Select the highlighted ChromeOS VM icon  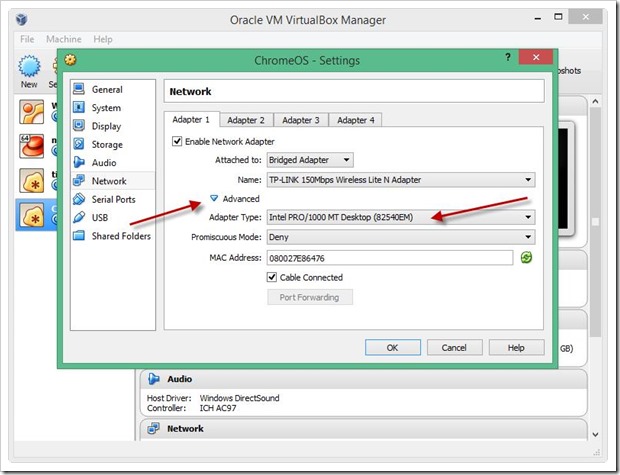32,215
